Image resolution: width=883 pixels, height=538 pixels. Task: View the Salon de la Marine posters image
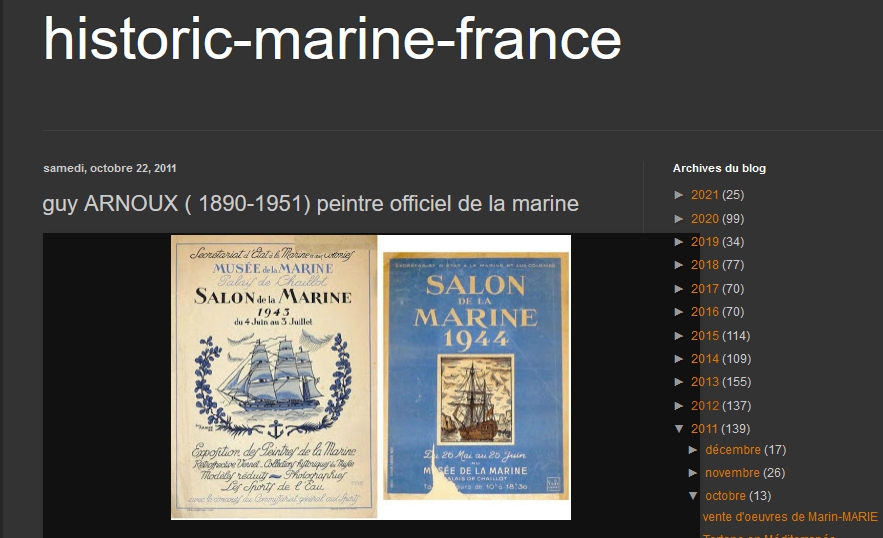tap(371, 377)
